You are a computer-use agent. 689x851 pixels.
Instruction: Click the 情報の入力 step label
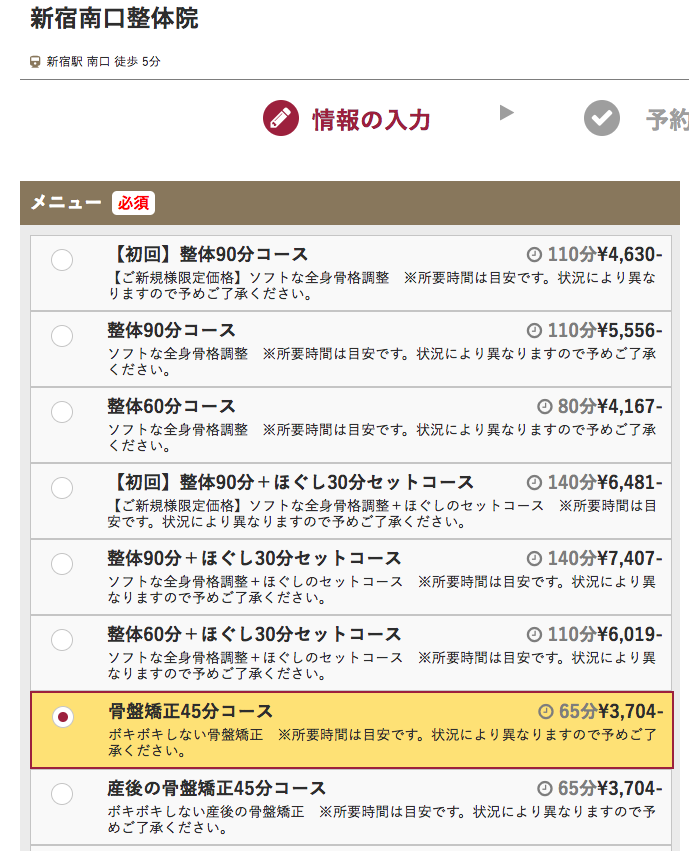coord(371,120)
